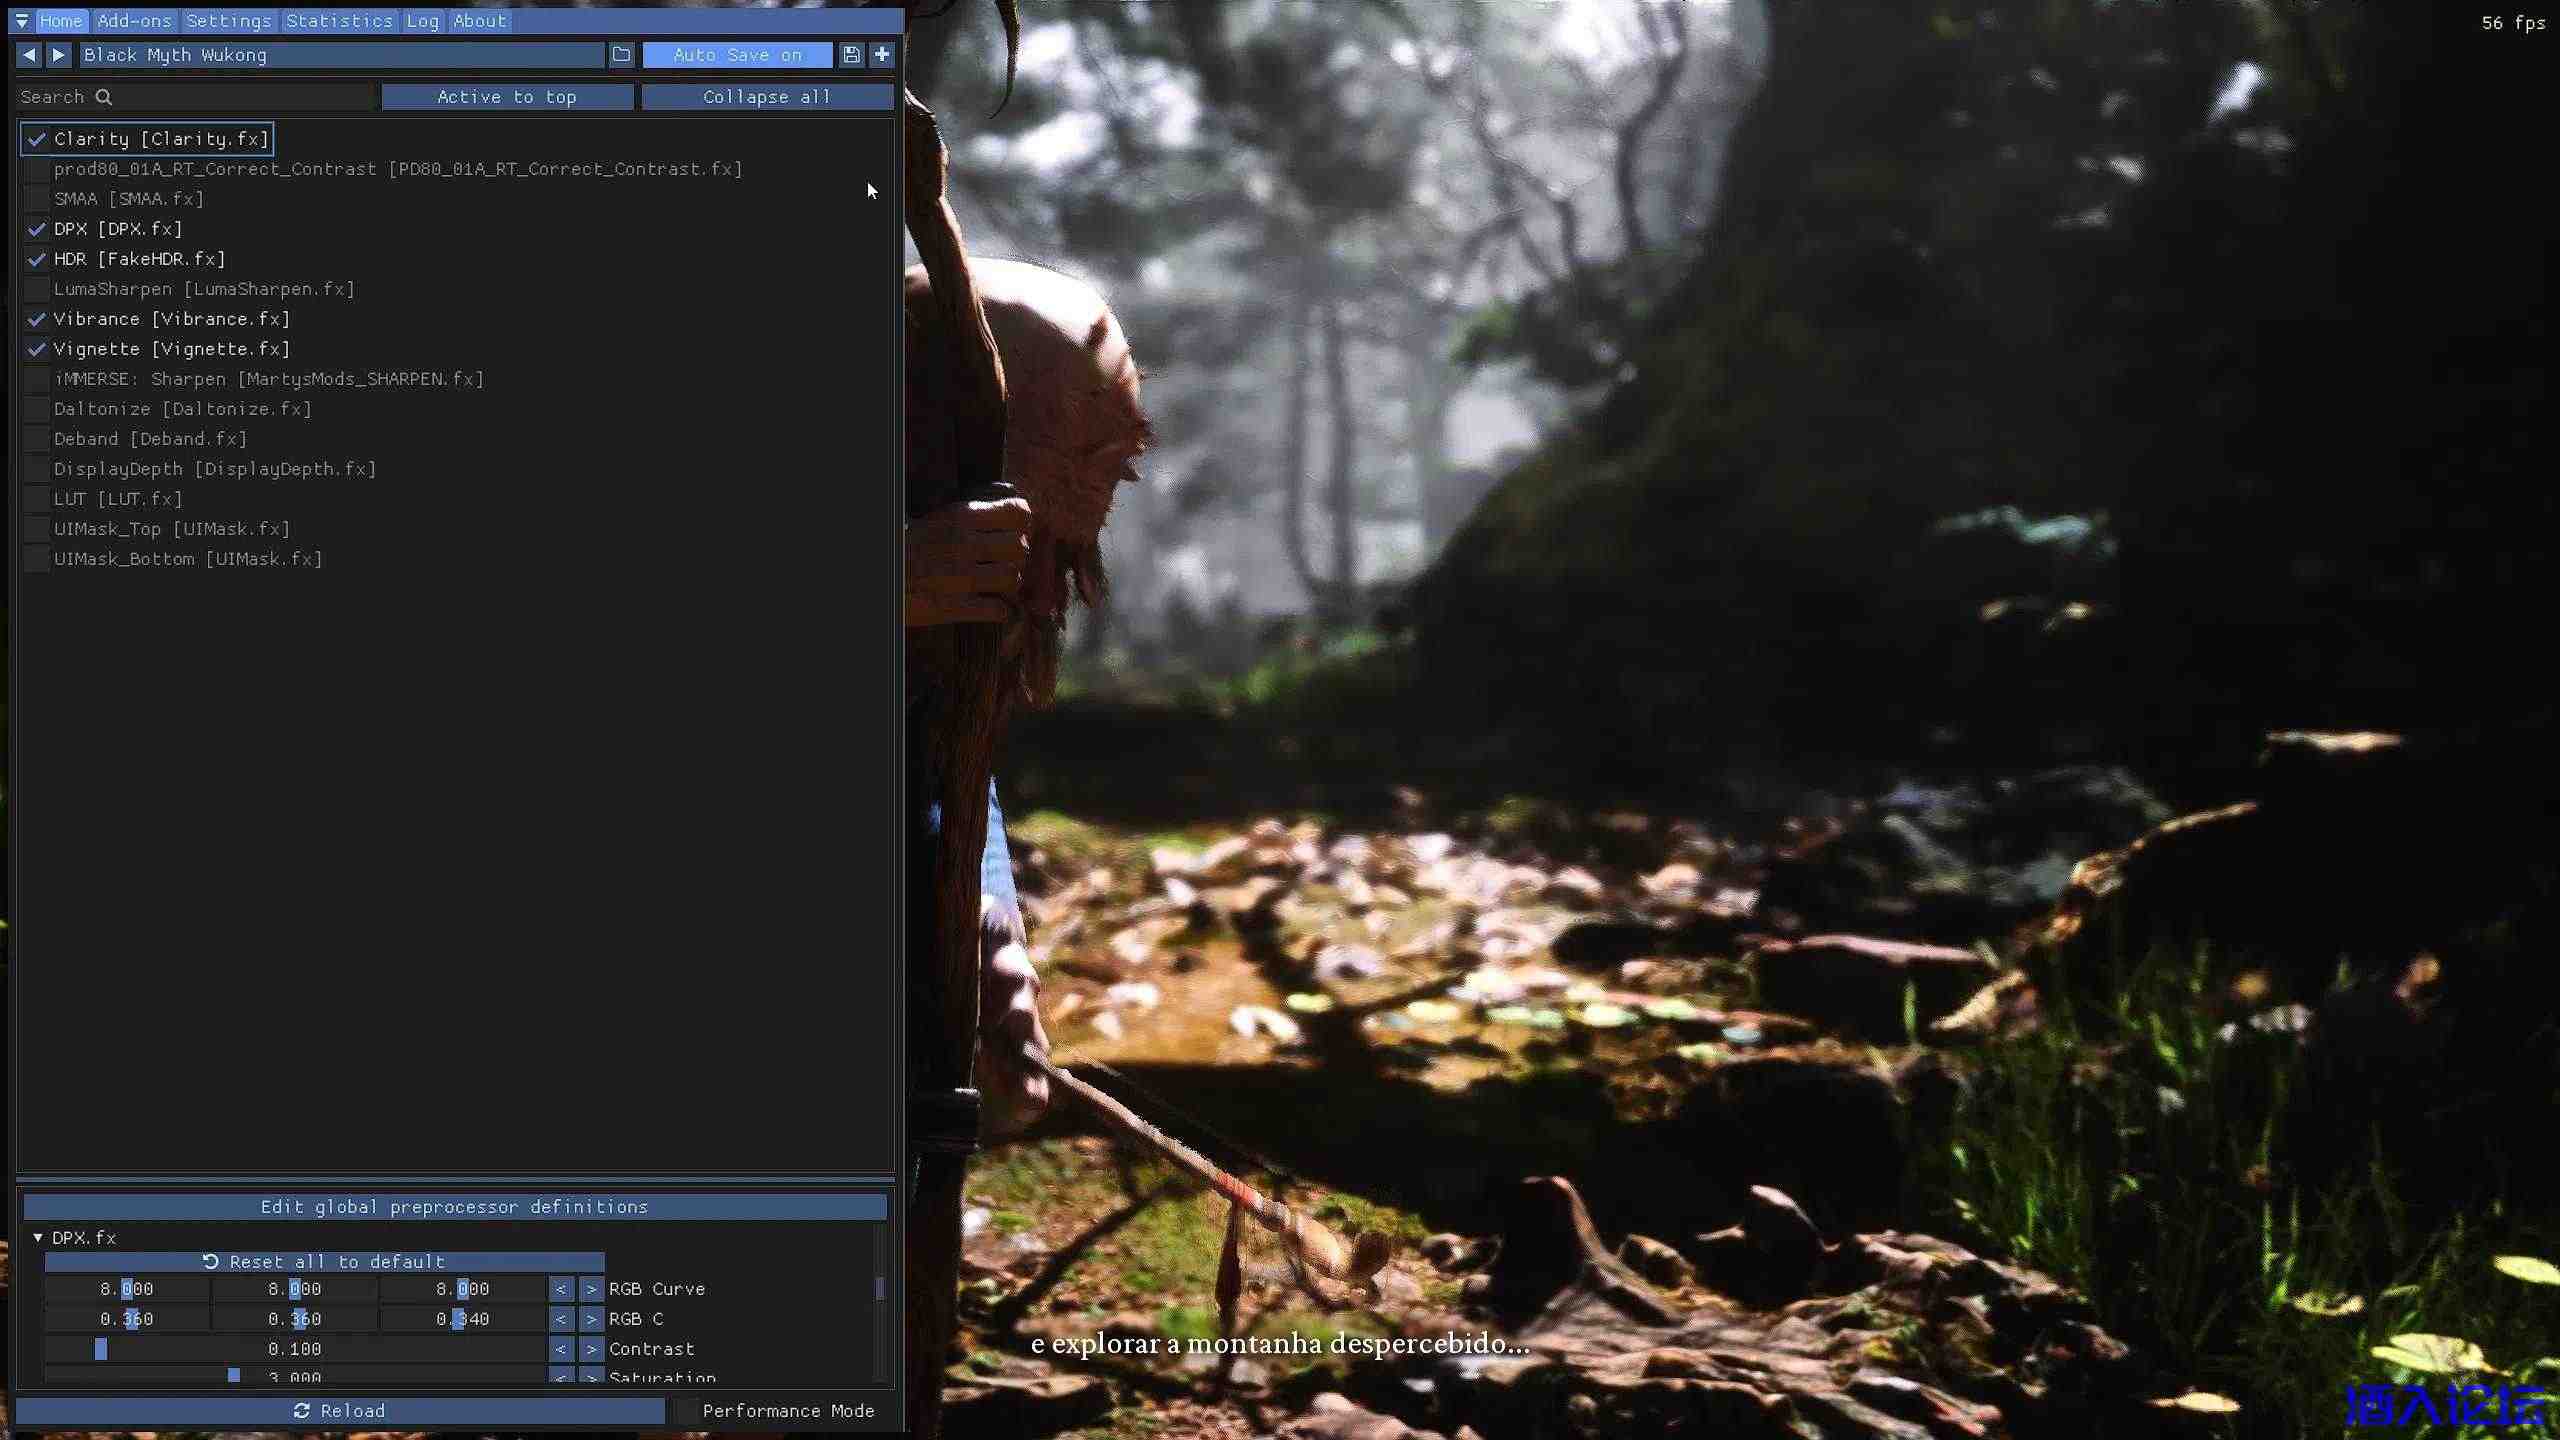The height and width of the screenshot is (1440, 2560).
Task: Disable the Clarity effect checkbox
Action: 37,139
